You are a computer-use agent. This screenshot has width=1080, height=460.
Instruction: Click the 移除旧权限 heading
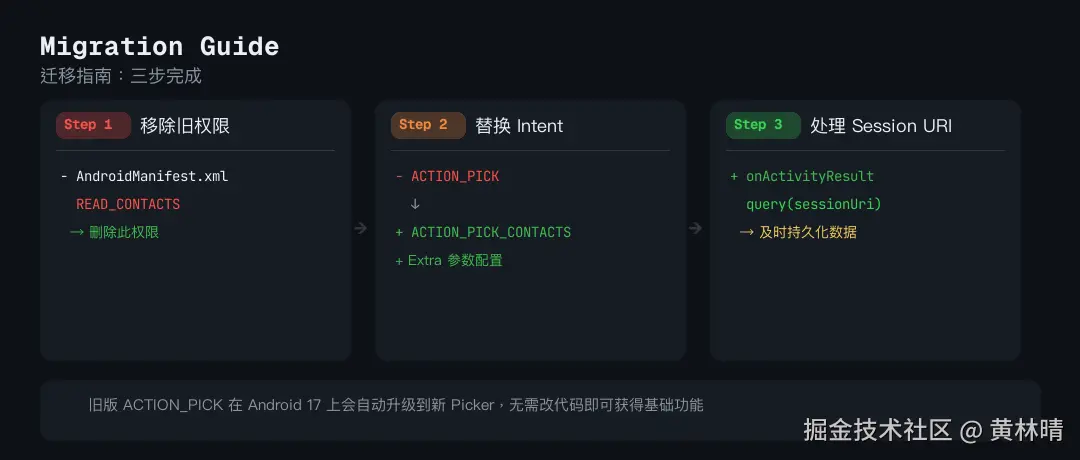pos(185,126)
